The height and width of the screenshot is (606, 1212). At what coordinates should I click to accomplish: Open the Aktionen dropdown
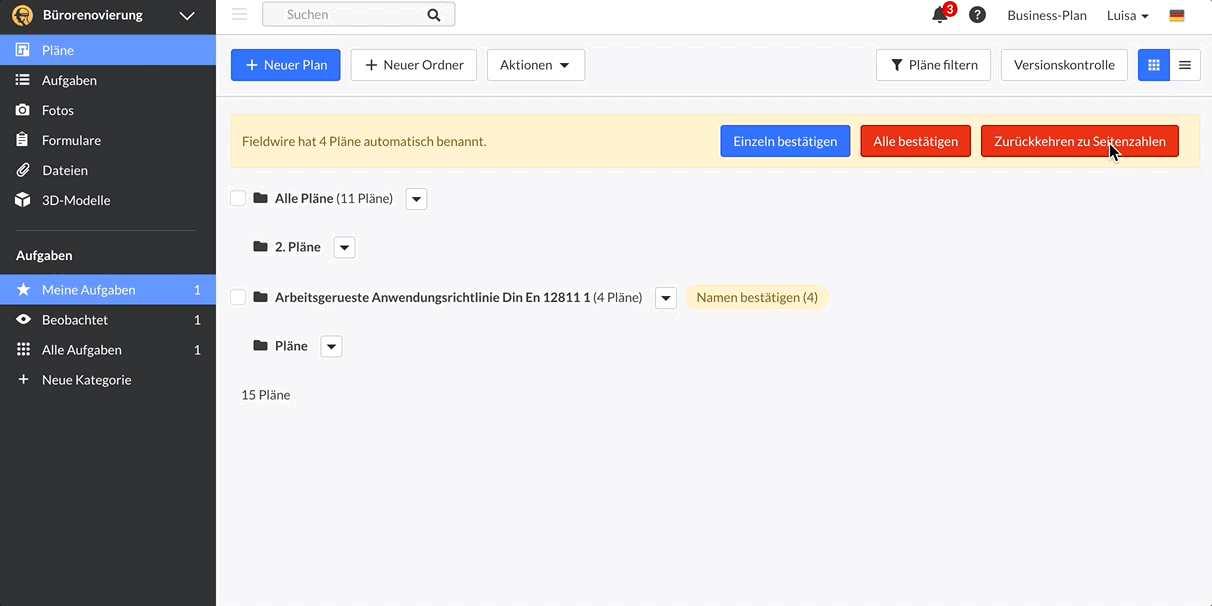click(536, 65)
